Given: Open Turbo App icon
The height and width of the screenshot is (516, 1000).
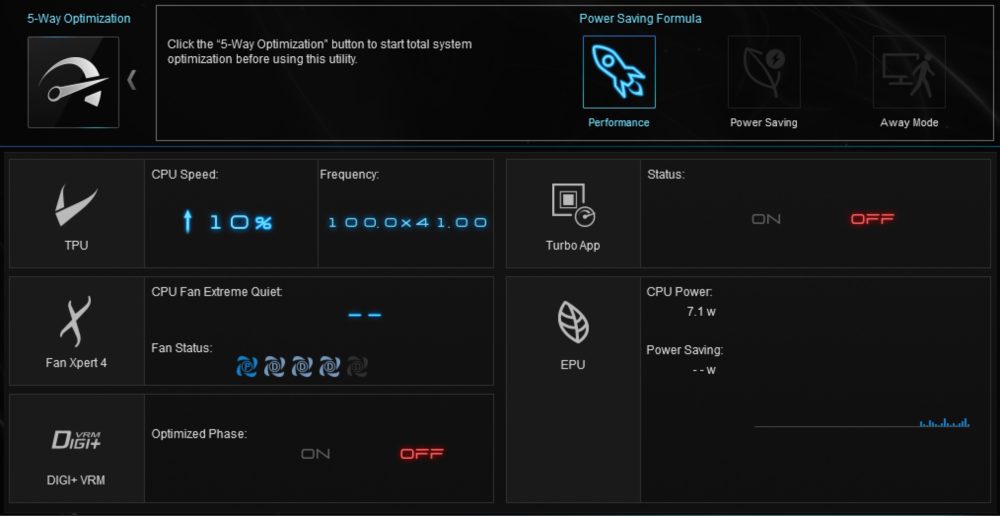Looking at the screenshot, I should coord(573,205).
